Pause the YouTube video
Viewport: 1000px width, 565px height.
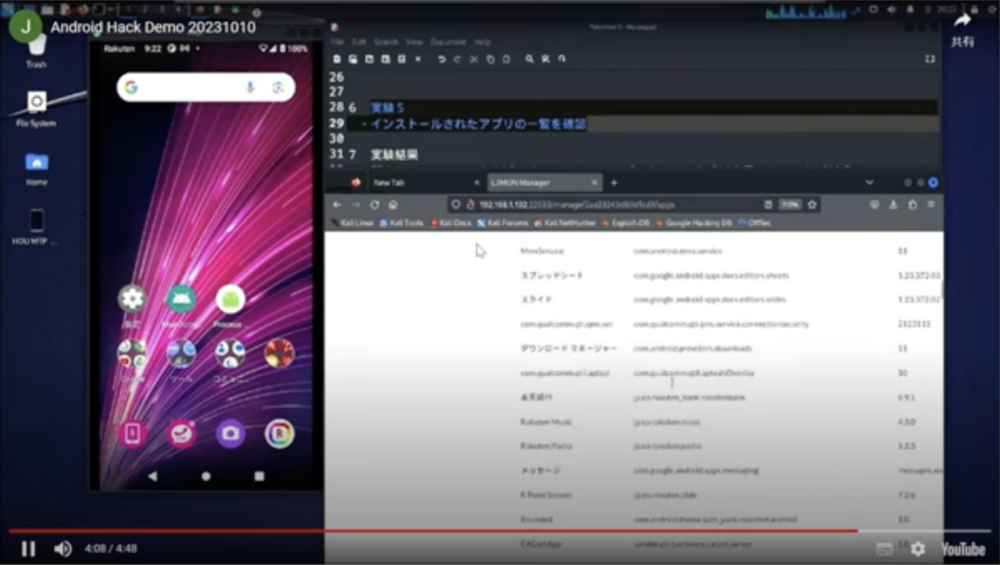click(x=28, y=548)
